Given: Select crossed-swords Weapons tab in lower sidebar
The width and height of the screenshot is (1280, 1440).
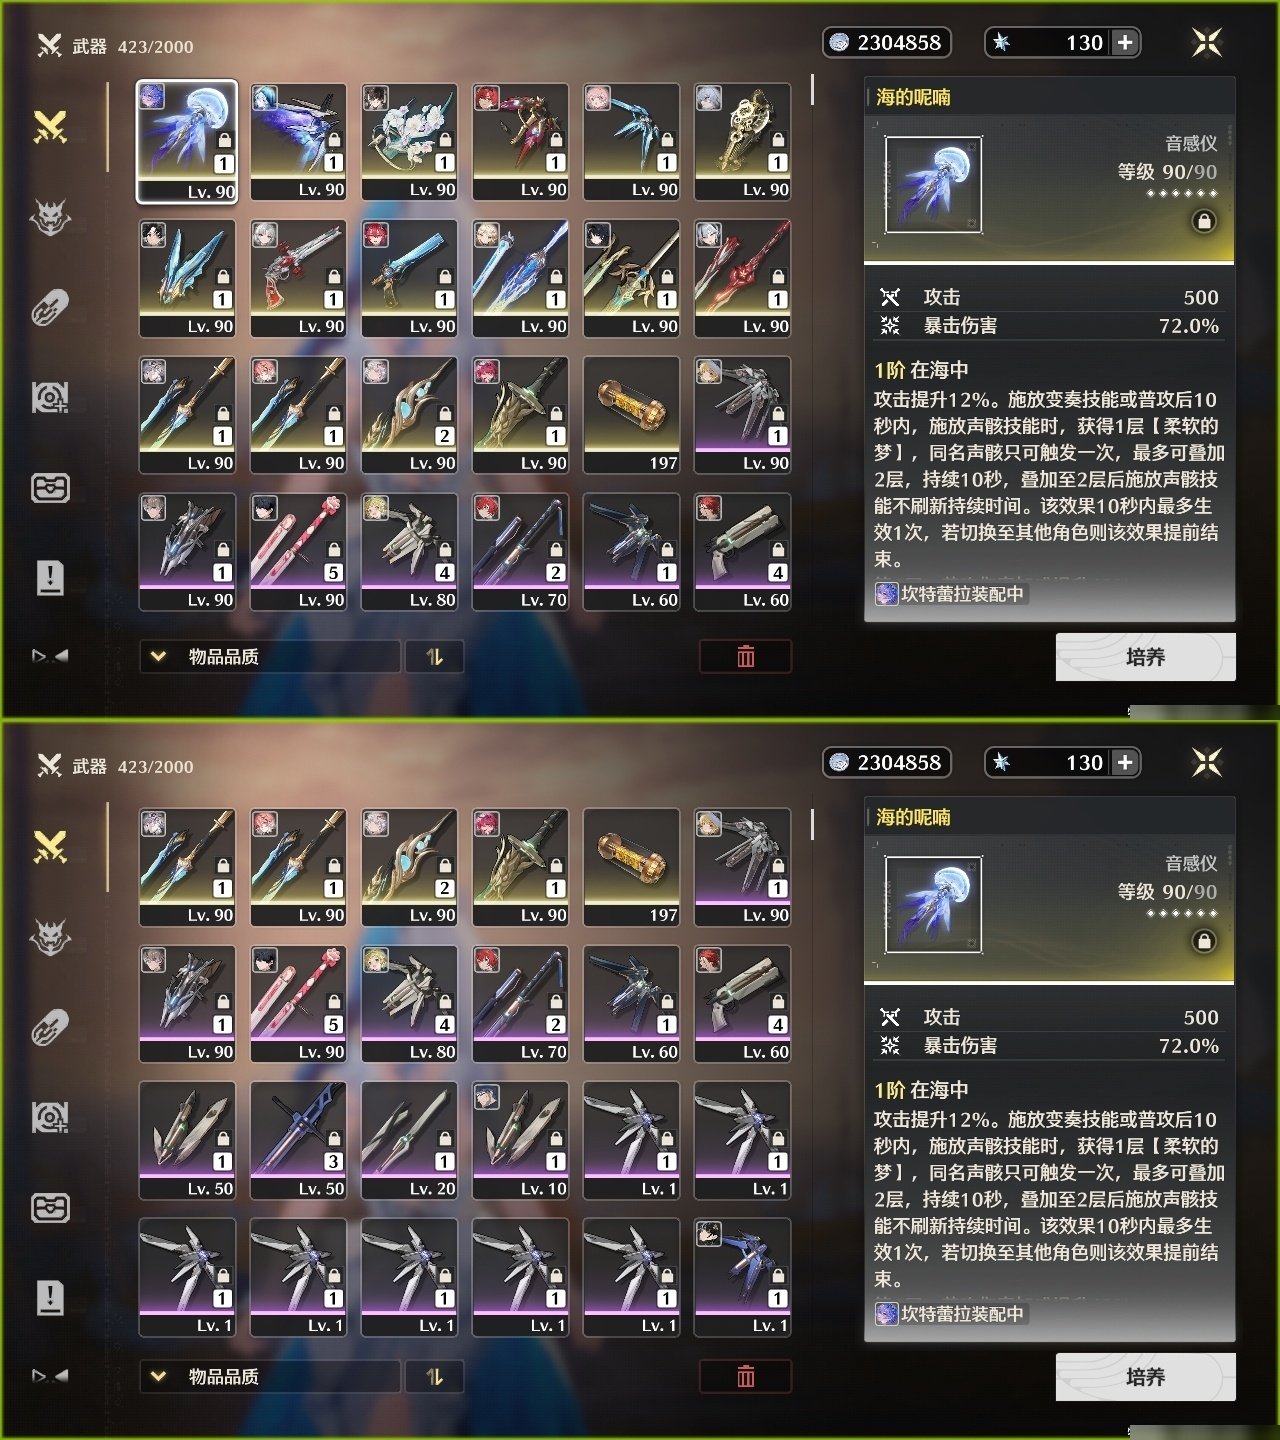Looking at the screenshot, I should click(x=50, y=847).
